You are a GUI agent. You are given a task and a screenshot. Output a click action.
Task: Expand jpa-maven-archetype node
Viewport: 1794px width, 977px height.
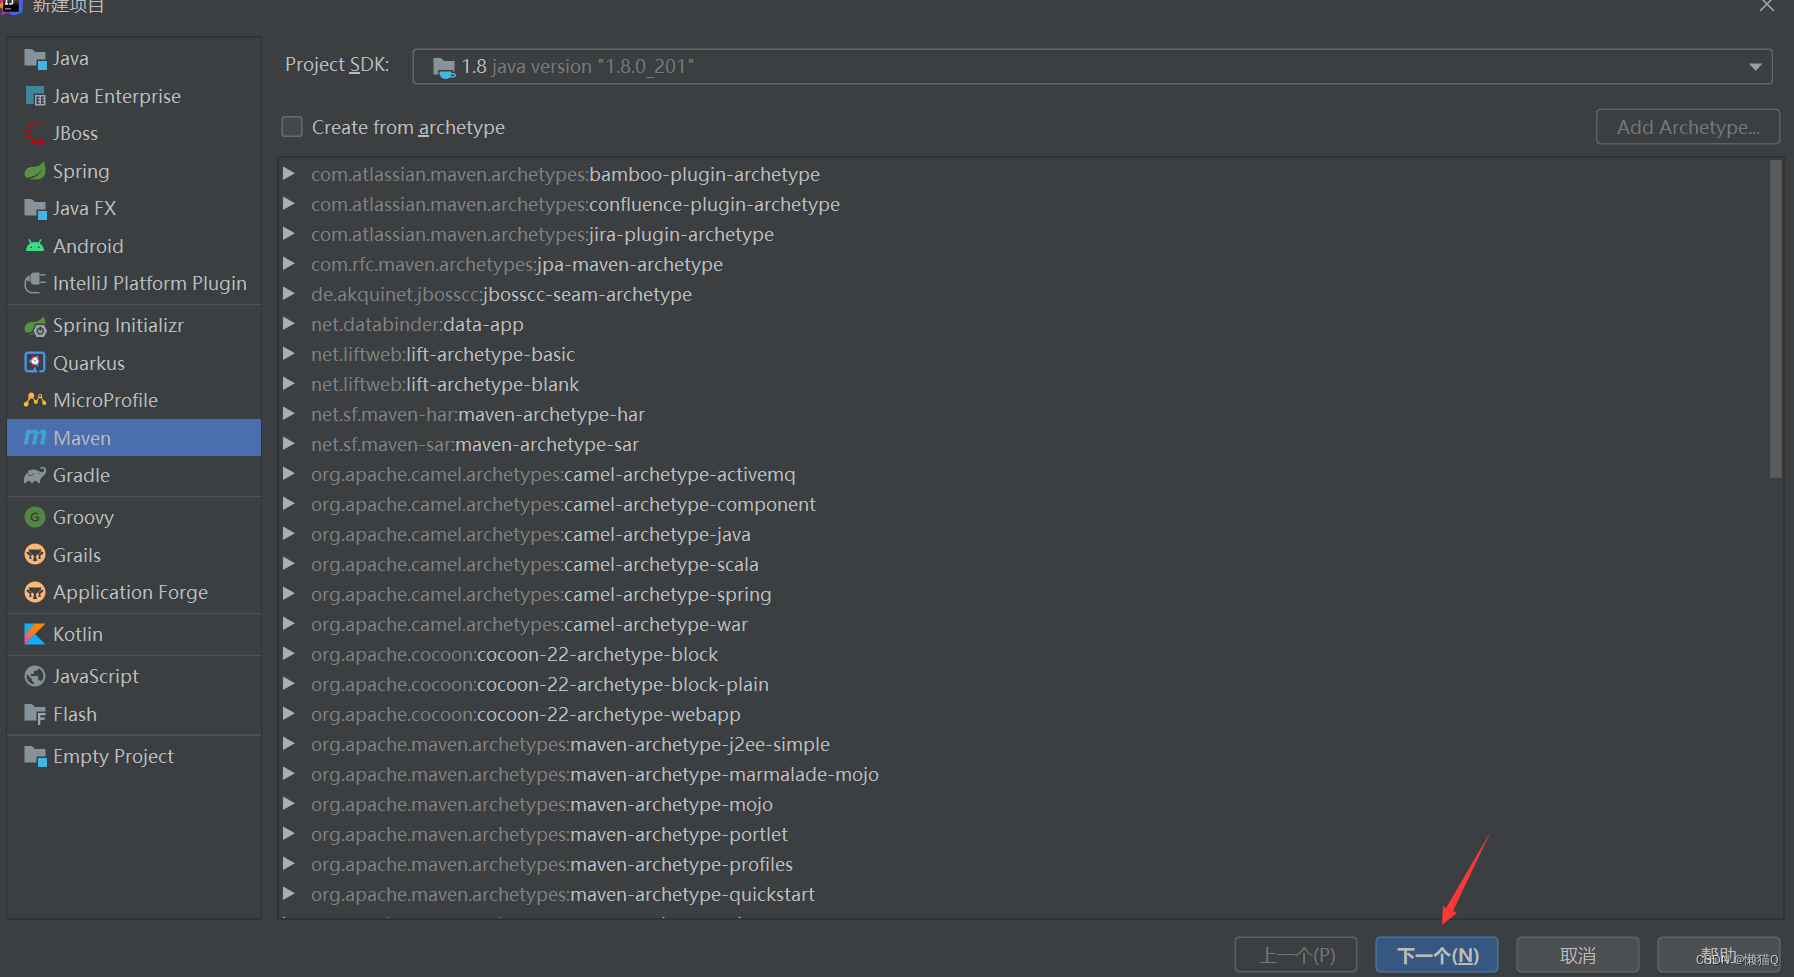[289, 264]
